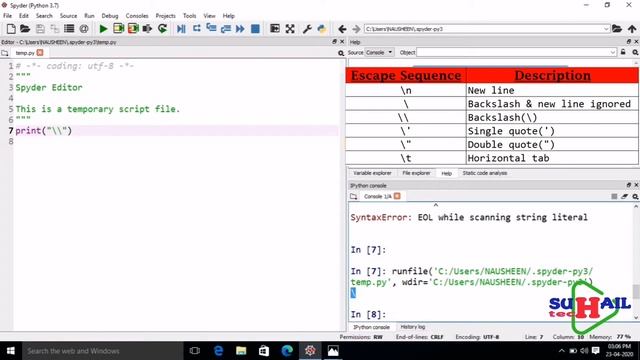Click the @ symbol toolbar icon
Image resolution: width=640 pixels, height=360 pixels.
coord(84,29)
